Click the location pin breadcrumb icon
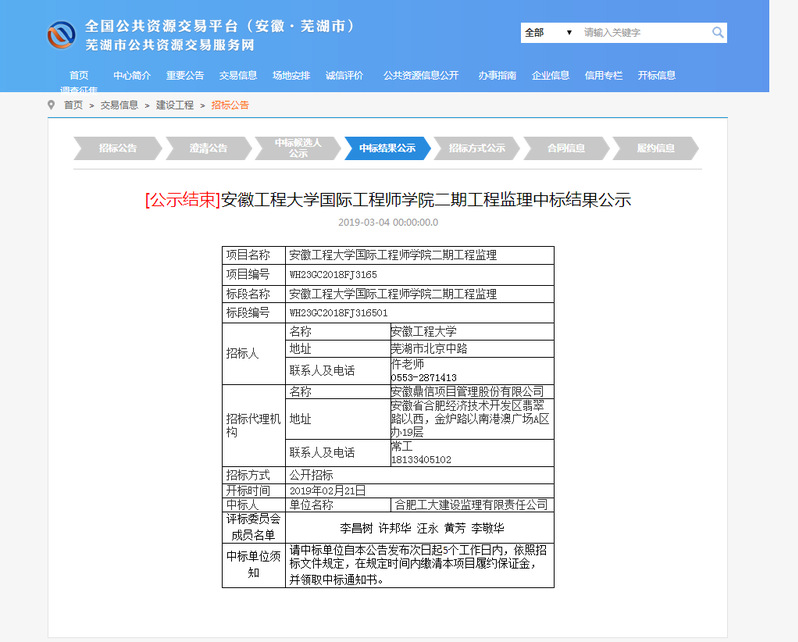 click(51, 105)
